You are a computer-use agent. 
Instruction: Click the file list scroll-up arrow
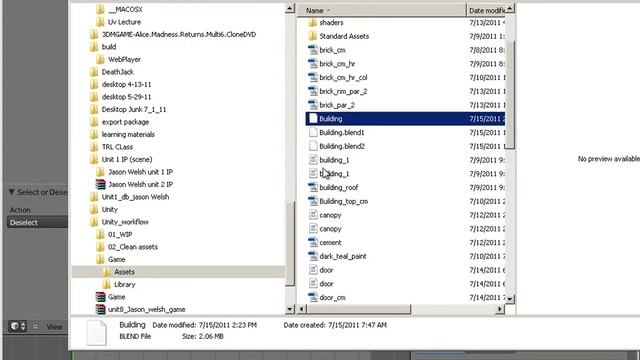click(510, 9)
